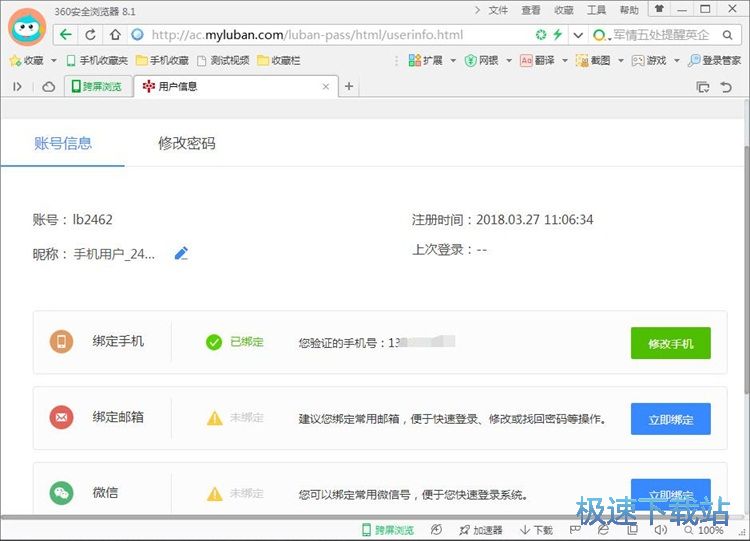Reload the page with refresh icon

(90, 34)
